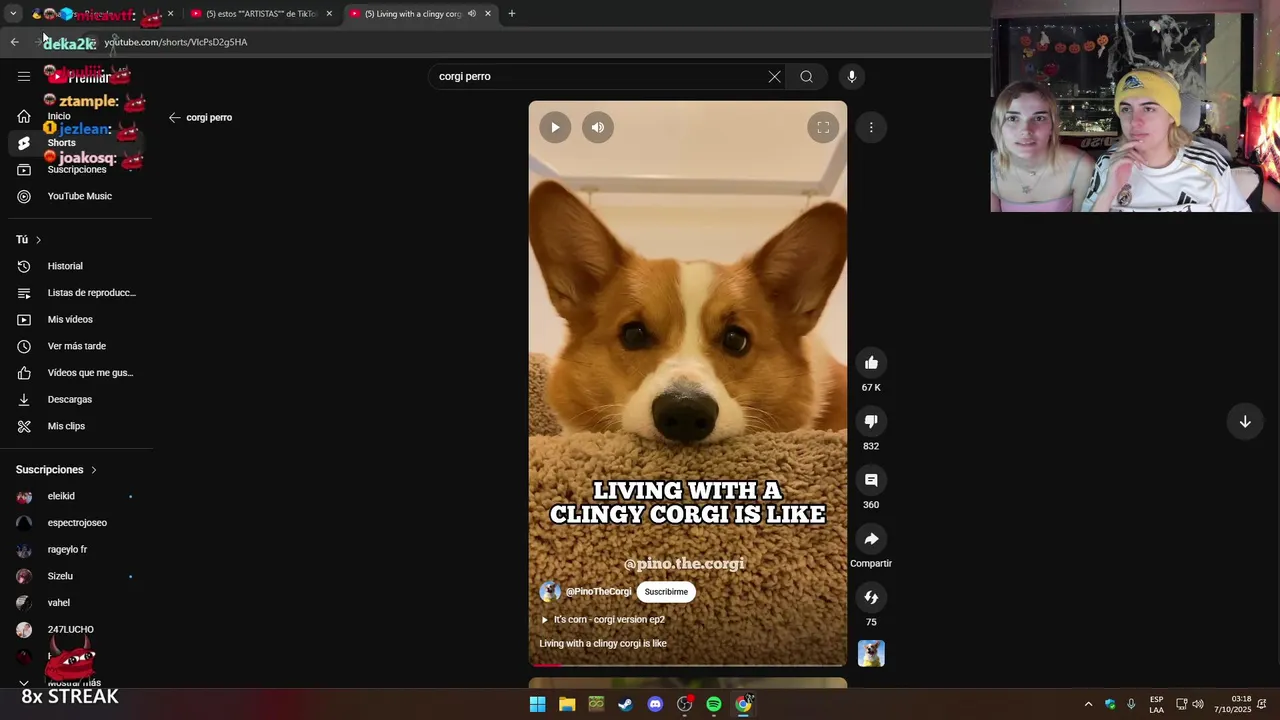Open File Explorer from taskbar
Viewport: 1280px width, 720px height.
(x=567, y=704)
